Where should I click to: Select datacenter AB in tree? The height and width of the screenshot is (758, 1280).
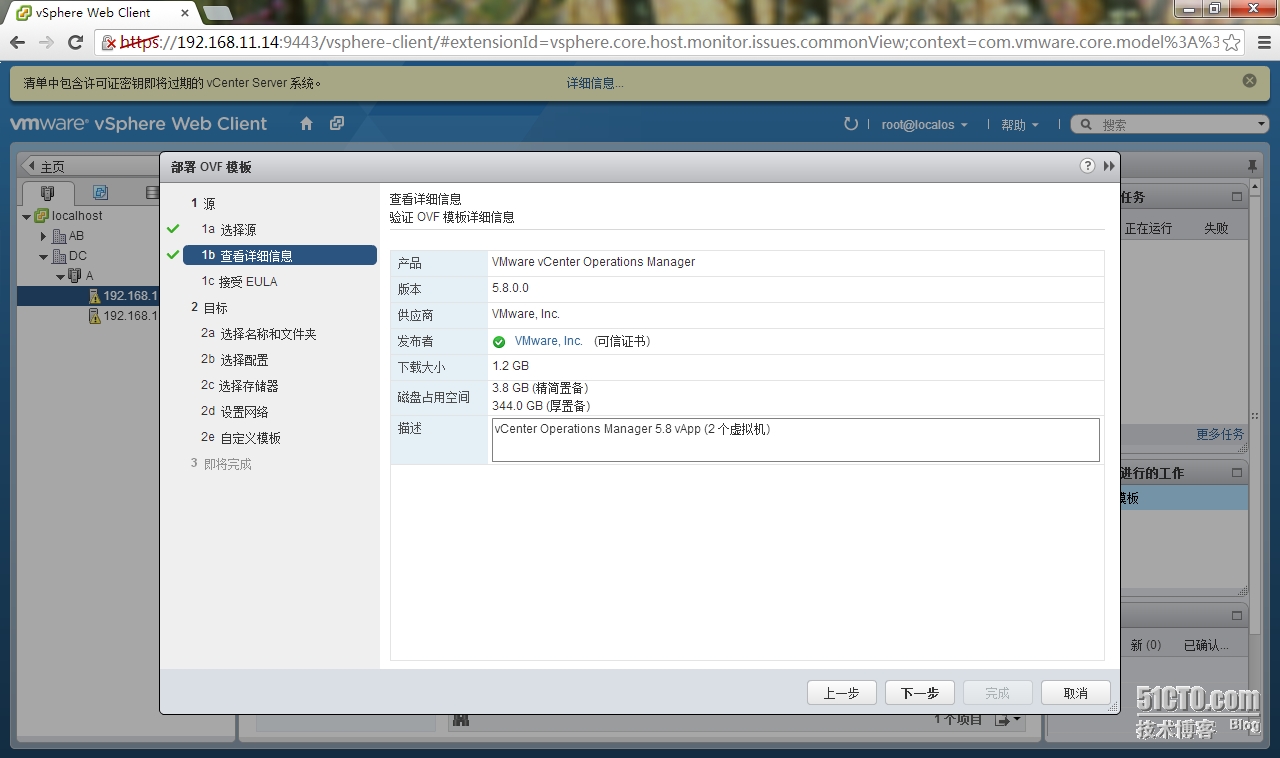pos(67,236)
